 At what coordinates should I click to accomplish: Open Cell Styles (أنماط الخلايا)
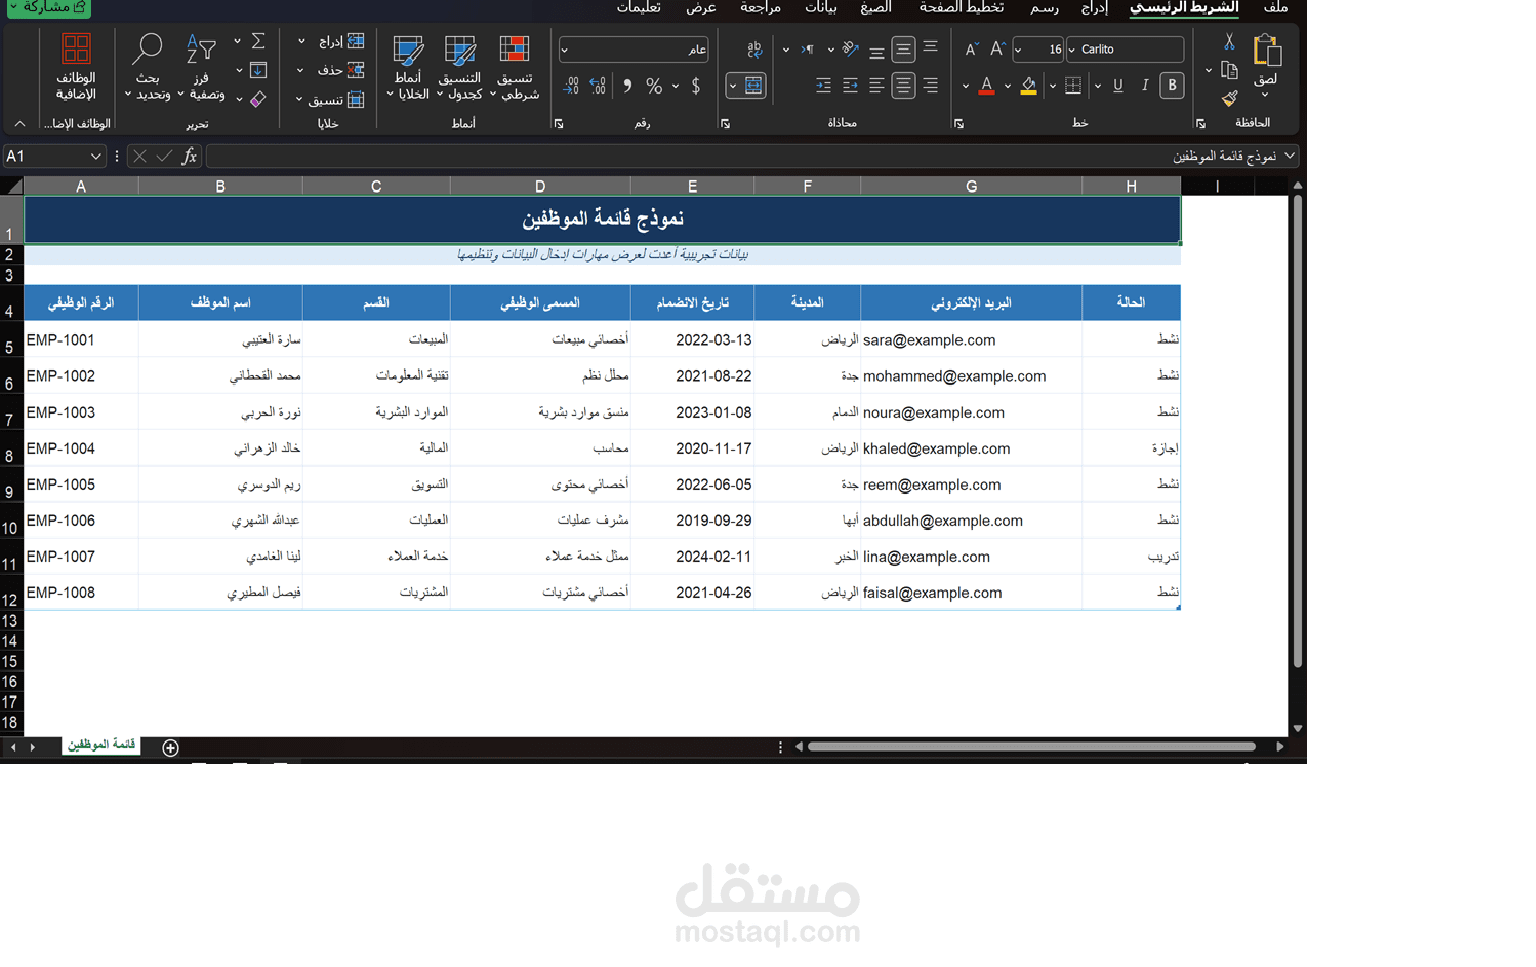pyautogui.click(x=408, y=68)
